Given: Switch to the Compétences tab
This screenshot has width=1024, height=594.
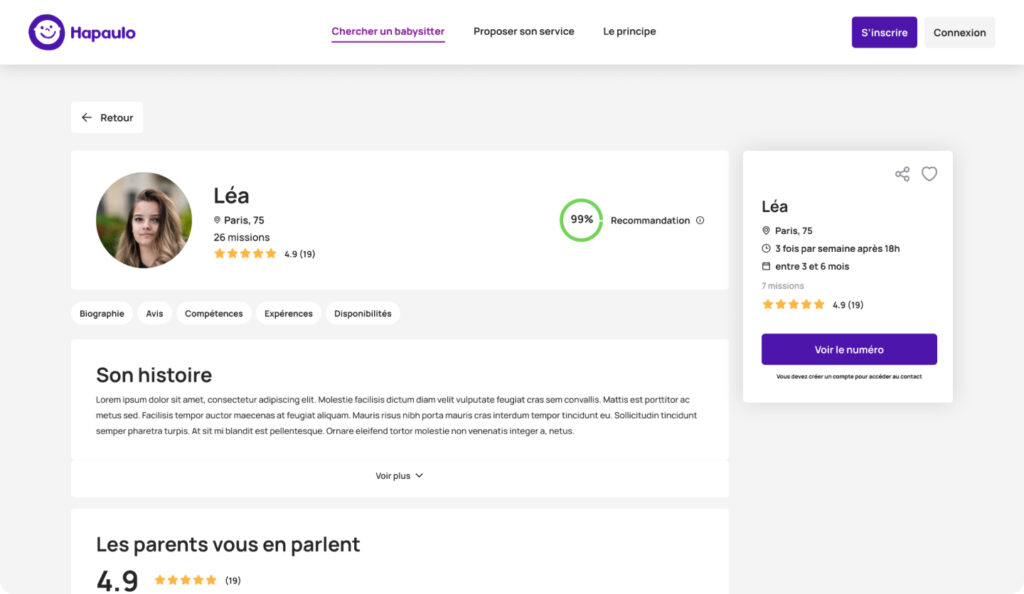Looking at the screenshot, I should point(214,313).
